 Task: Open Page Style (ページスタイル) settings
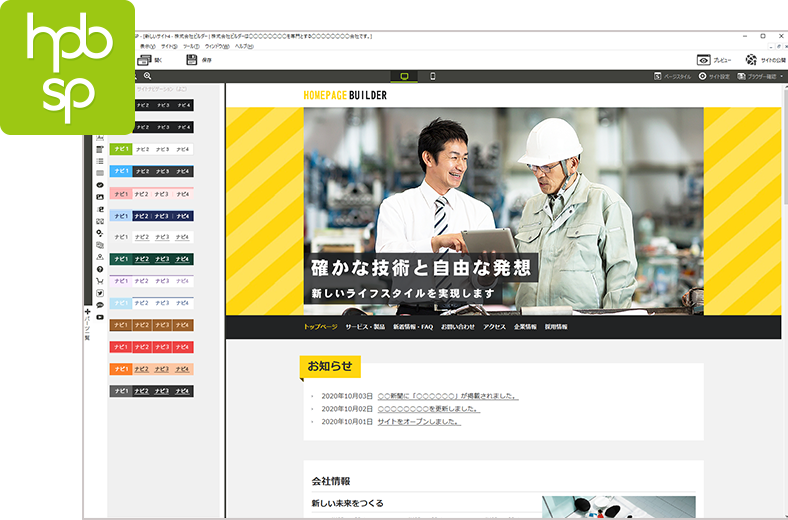tap(672, 76)
